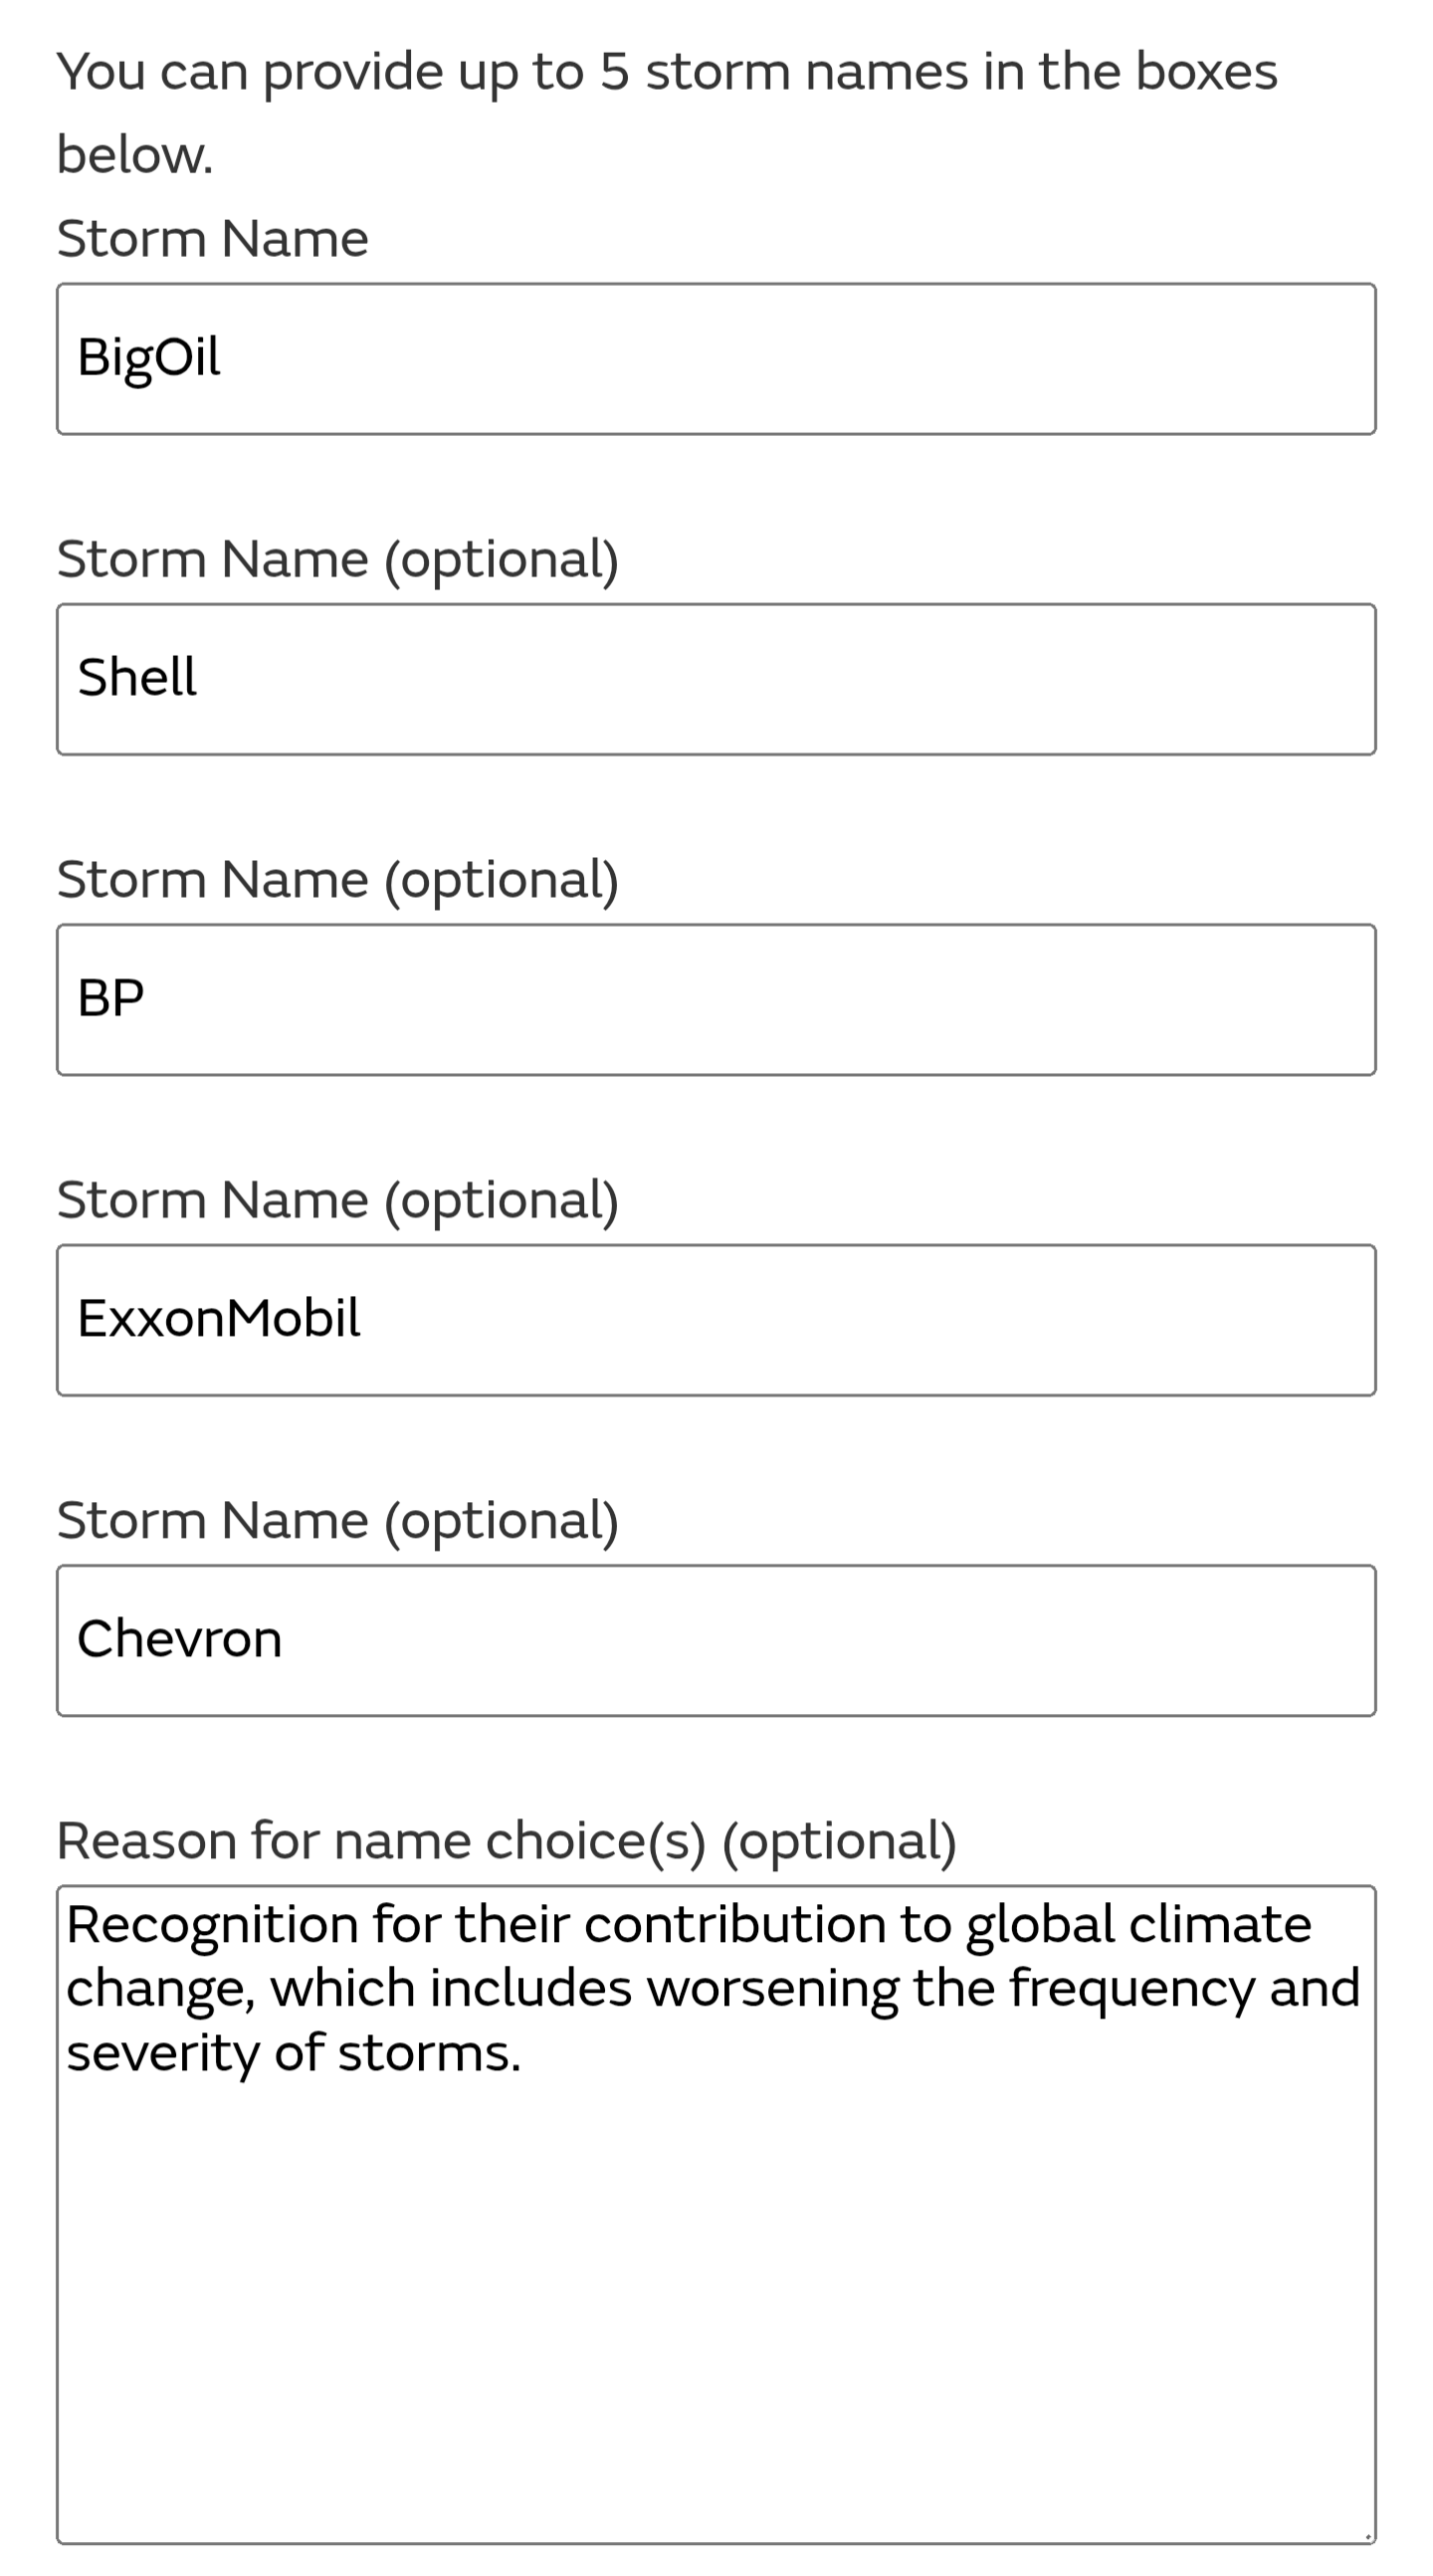Viewport: 1433px width, 2576px height.
Task: Click the optional label above the BP field
Action: (x=338, y=880)
